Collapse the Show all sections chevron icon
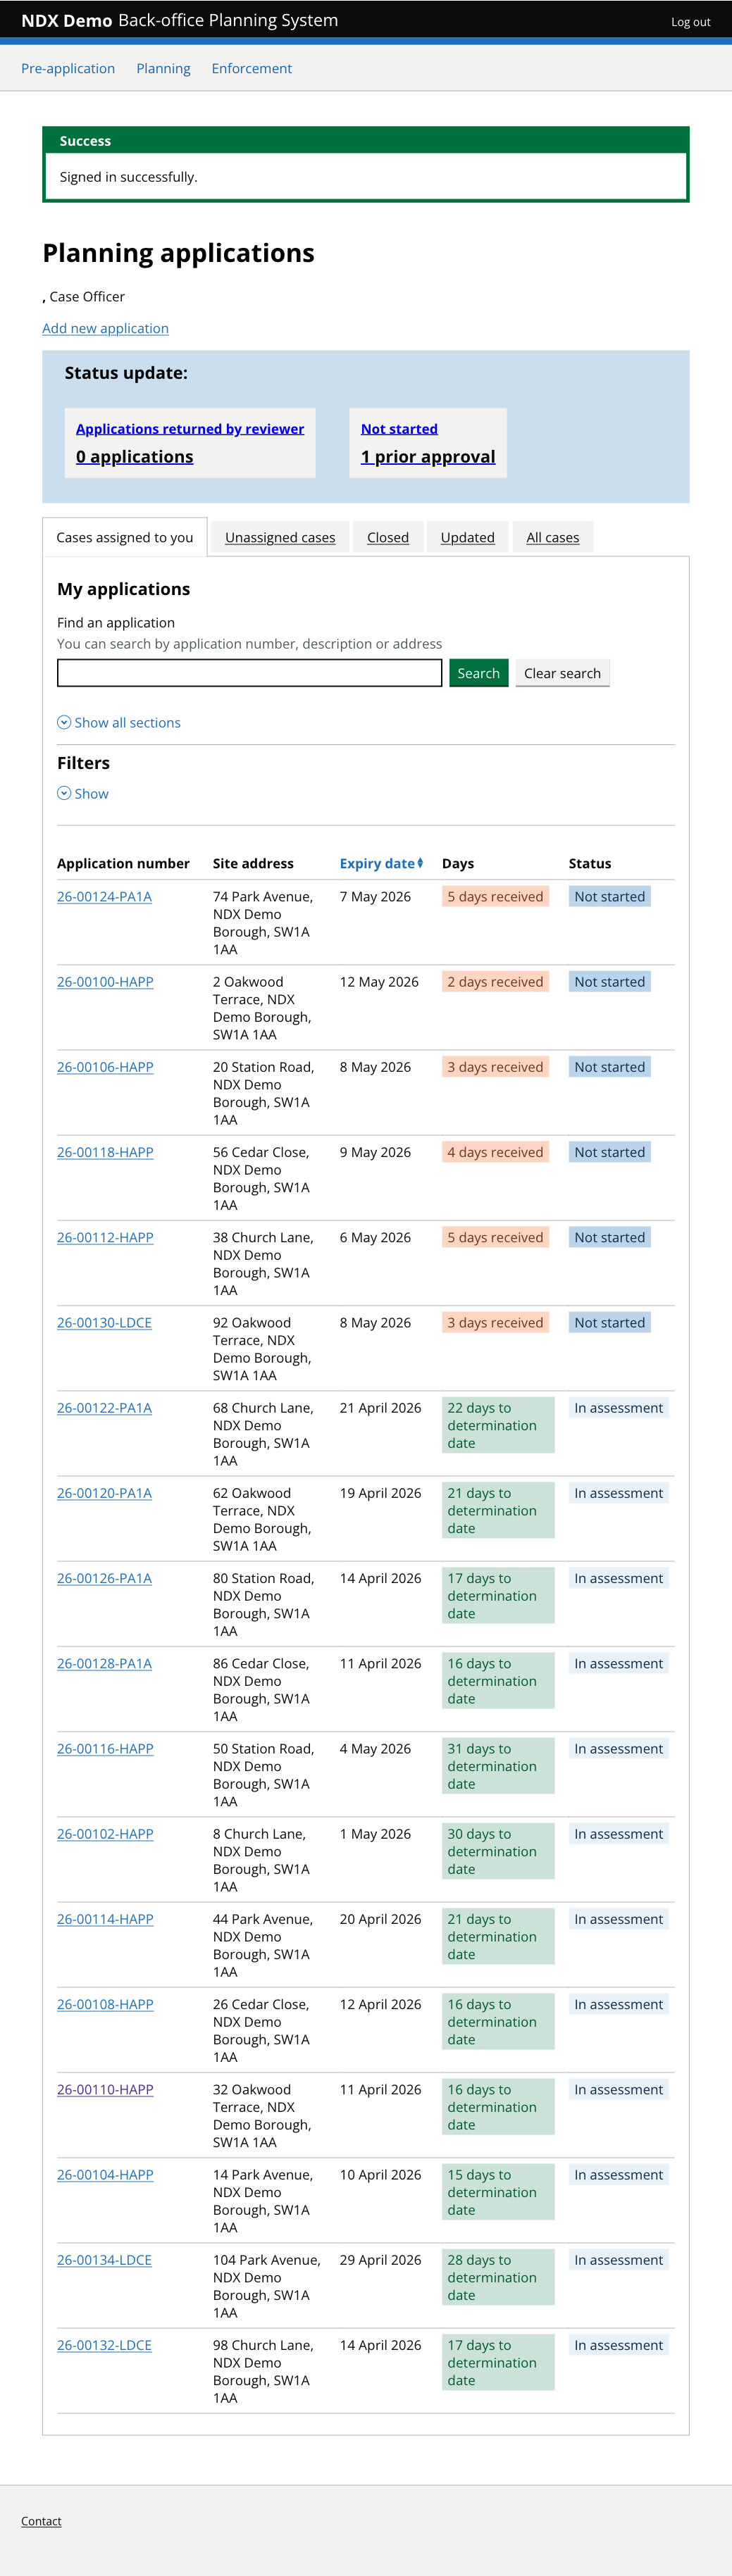Viewport: 732px width, 2576px height. pos(63,722)
